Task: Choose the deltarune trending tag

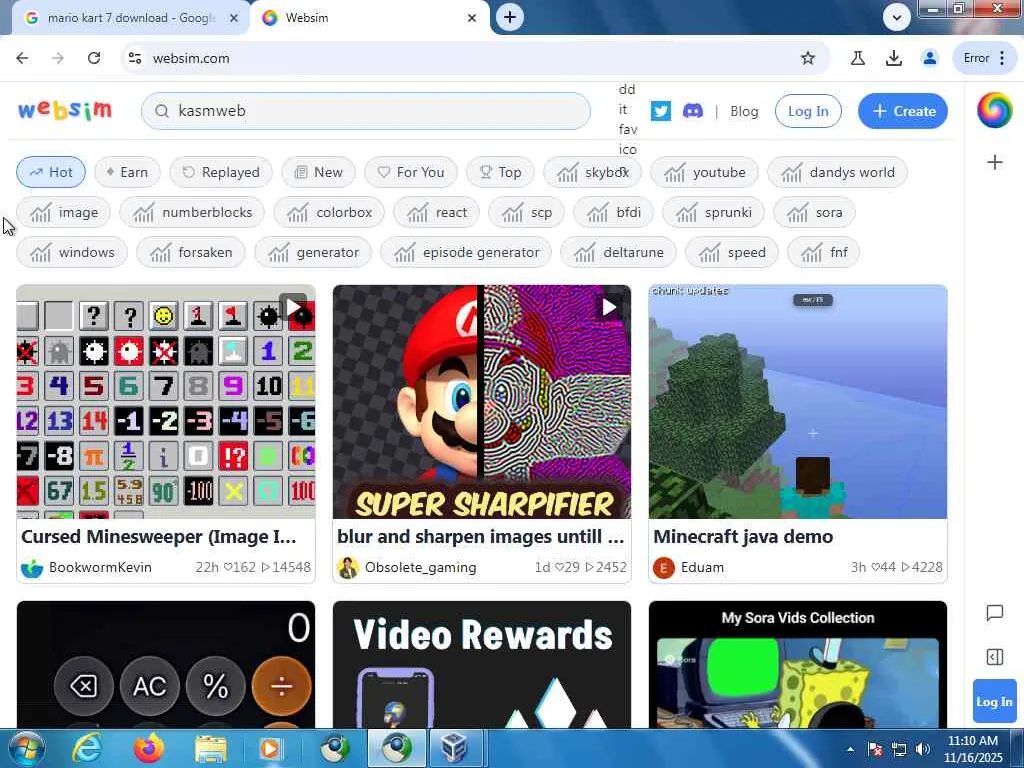Action: [618, 252]
